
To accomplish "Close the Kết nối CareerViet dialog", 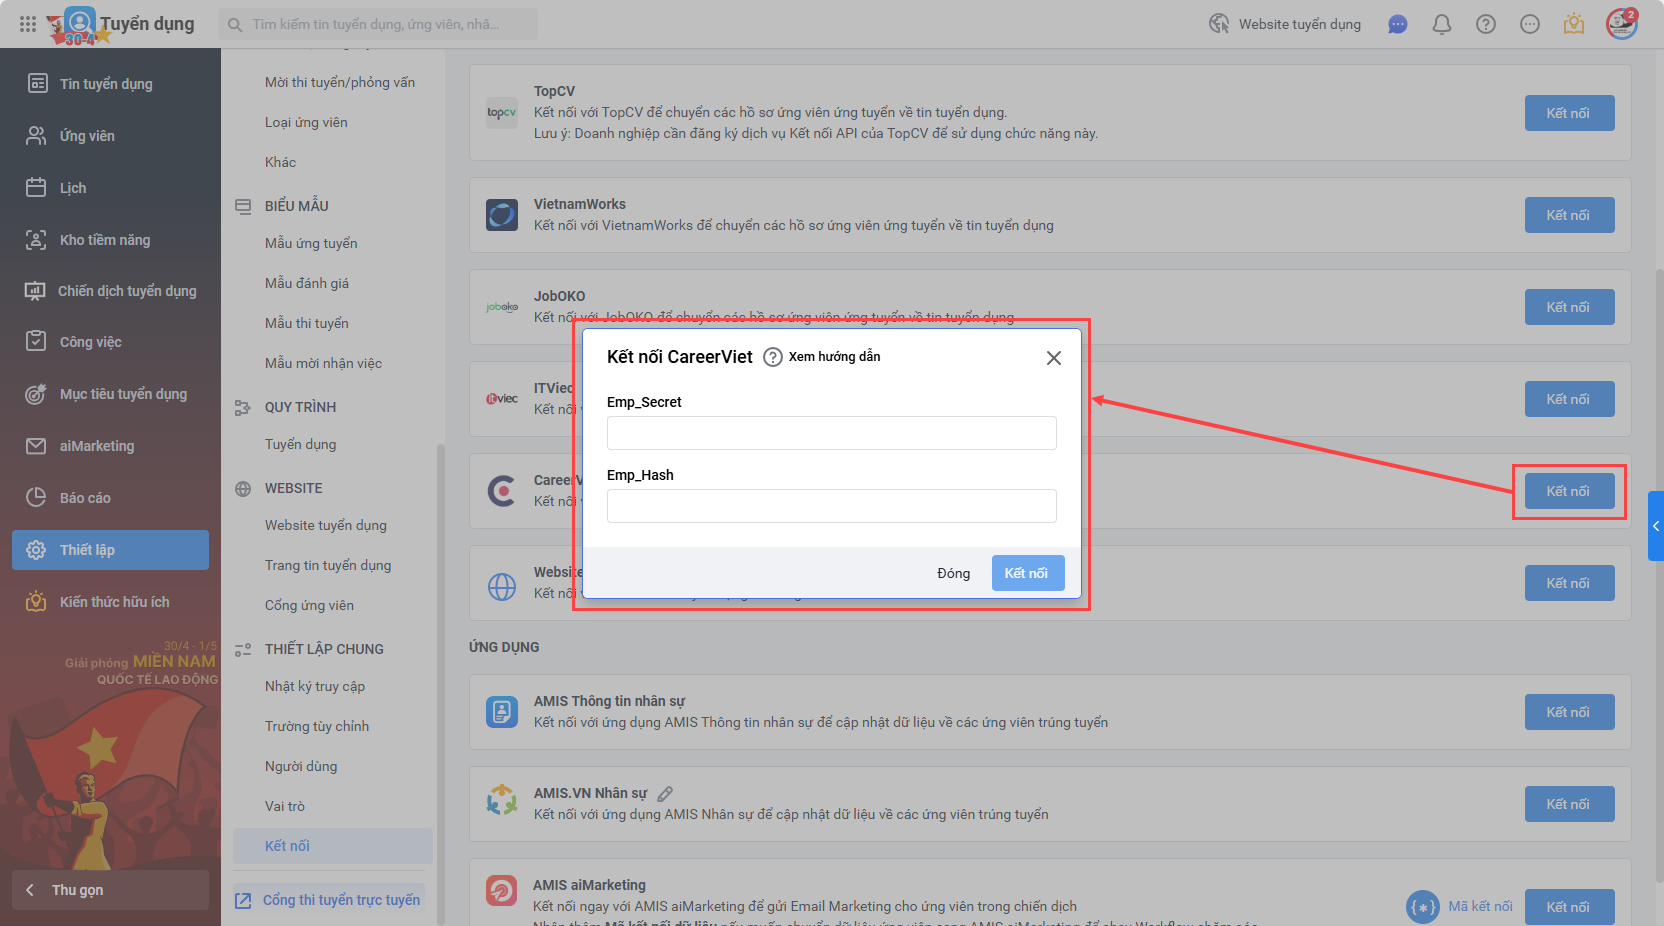I will click(1054, 358).
